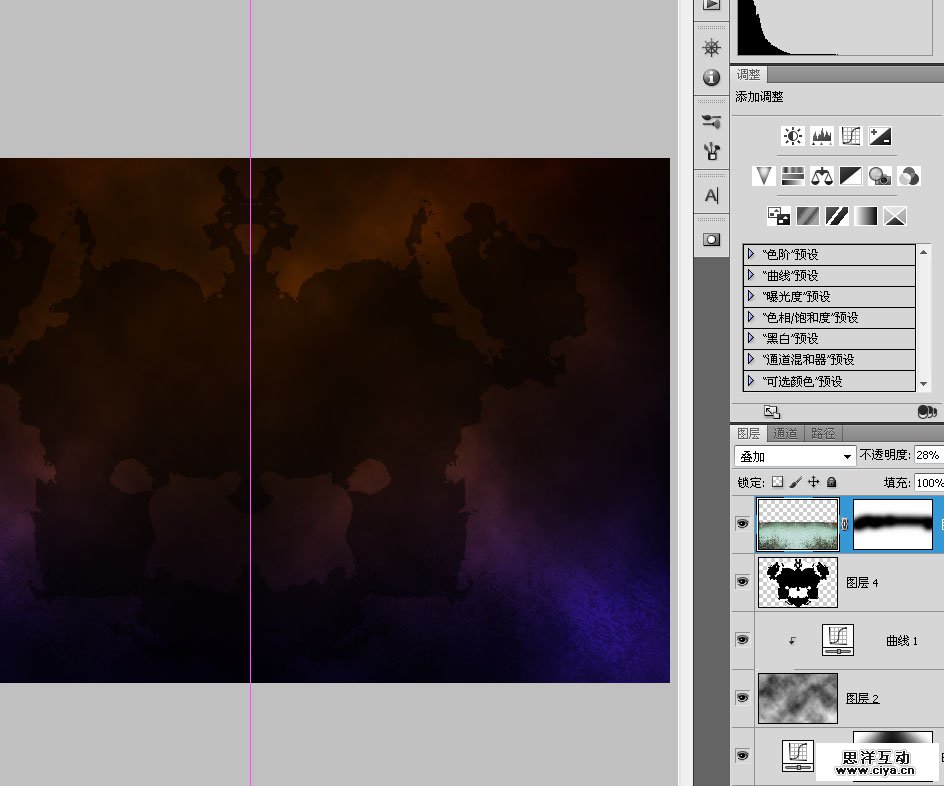Expand the "曲线" presets group
Viewport: 944px width, 786px height.
(x=751, y=275)
